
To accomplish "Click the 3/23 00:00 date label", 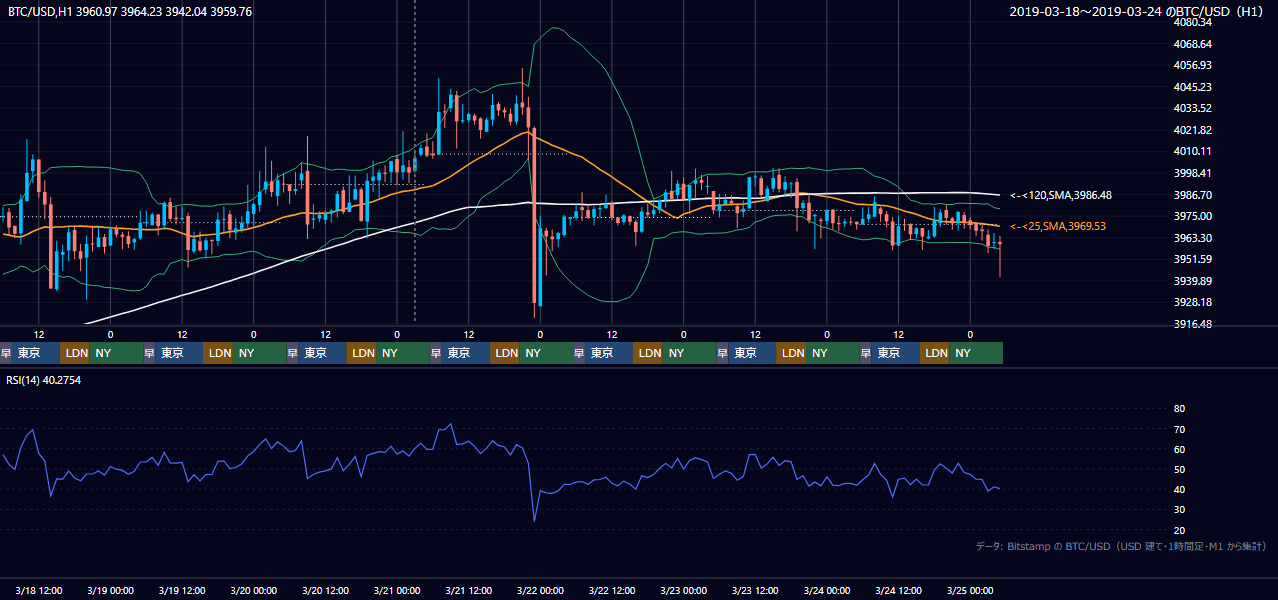I will [684, 590].
